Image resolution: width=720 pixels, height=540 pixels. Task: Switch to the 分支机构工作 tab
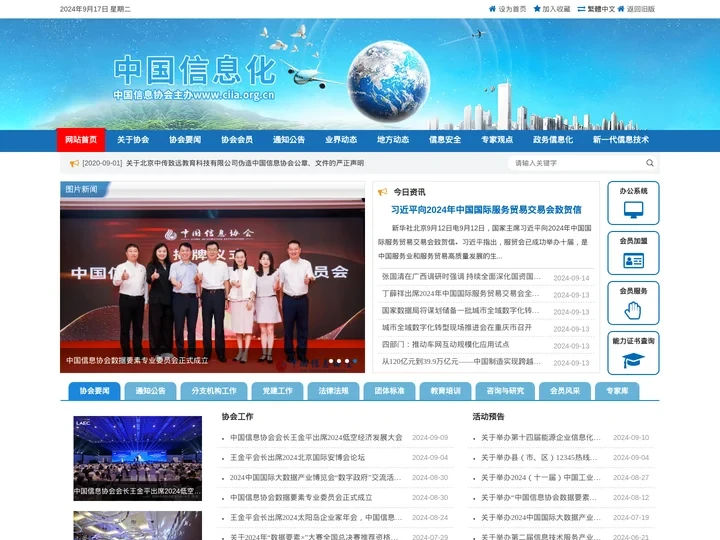(x=214, y=391)
